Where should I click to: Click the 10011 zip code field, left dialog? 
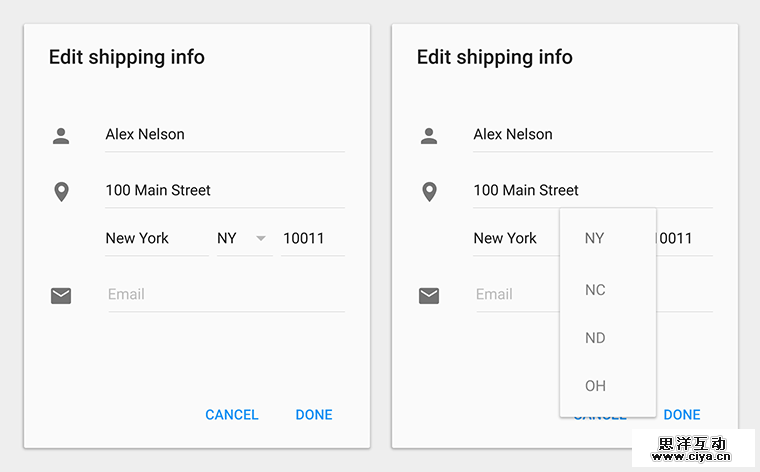(x=311, y=239)
